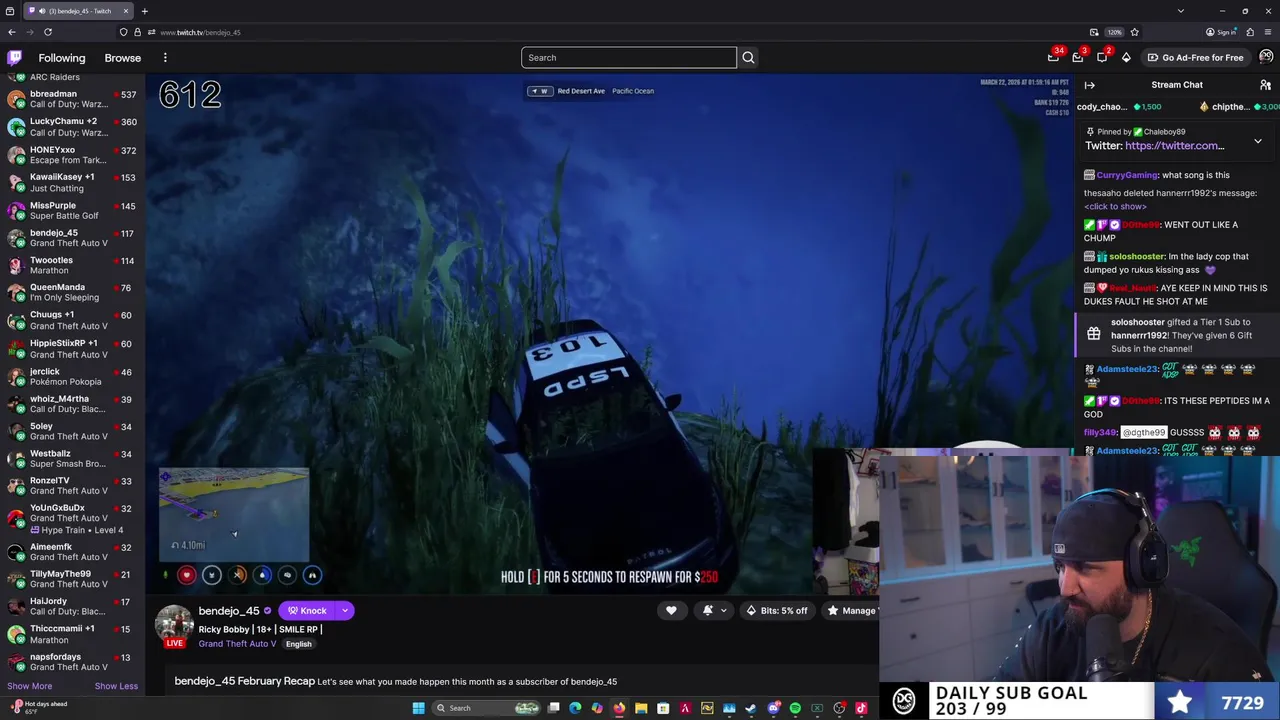Open bbreadman channel in sidebar

(x=72, y=99)
